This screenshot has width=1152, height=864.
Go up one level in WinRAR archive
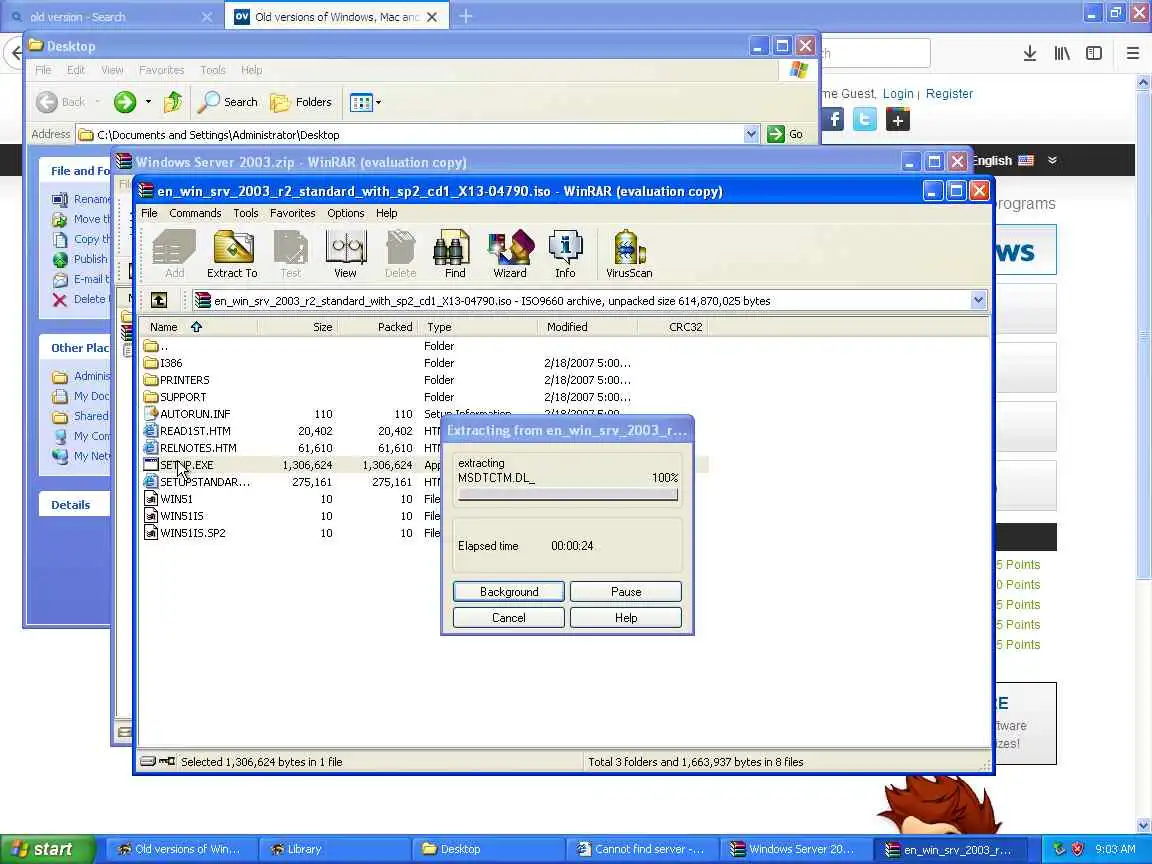point(159,300)
